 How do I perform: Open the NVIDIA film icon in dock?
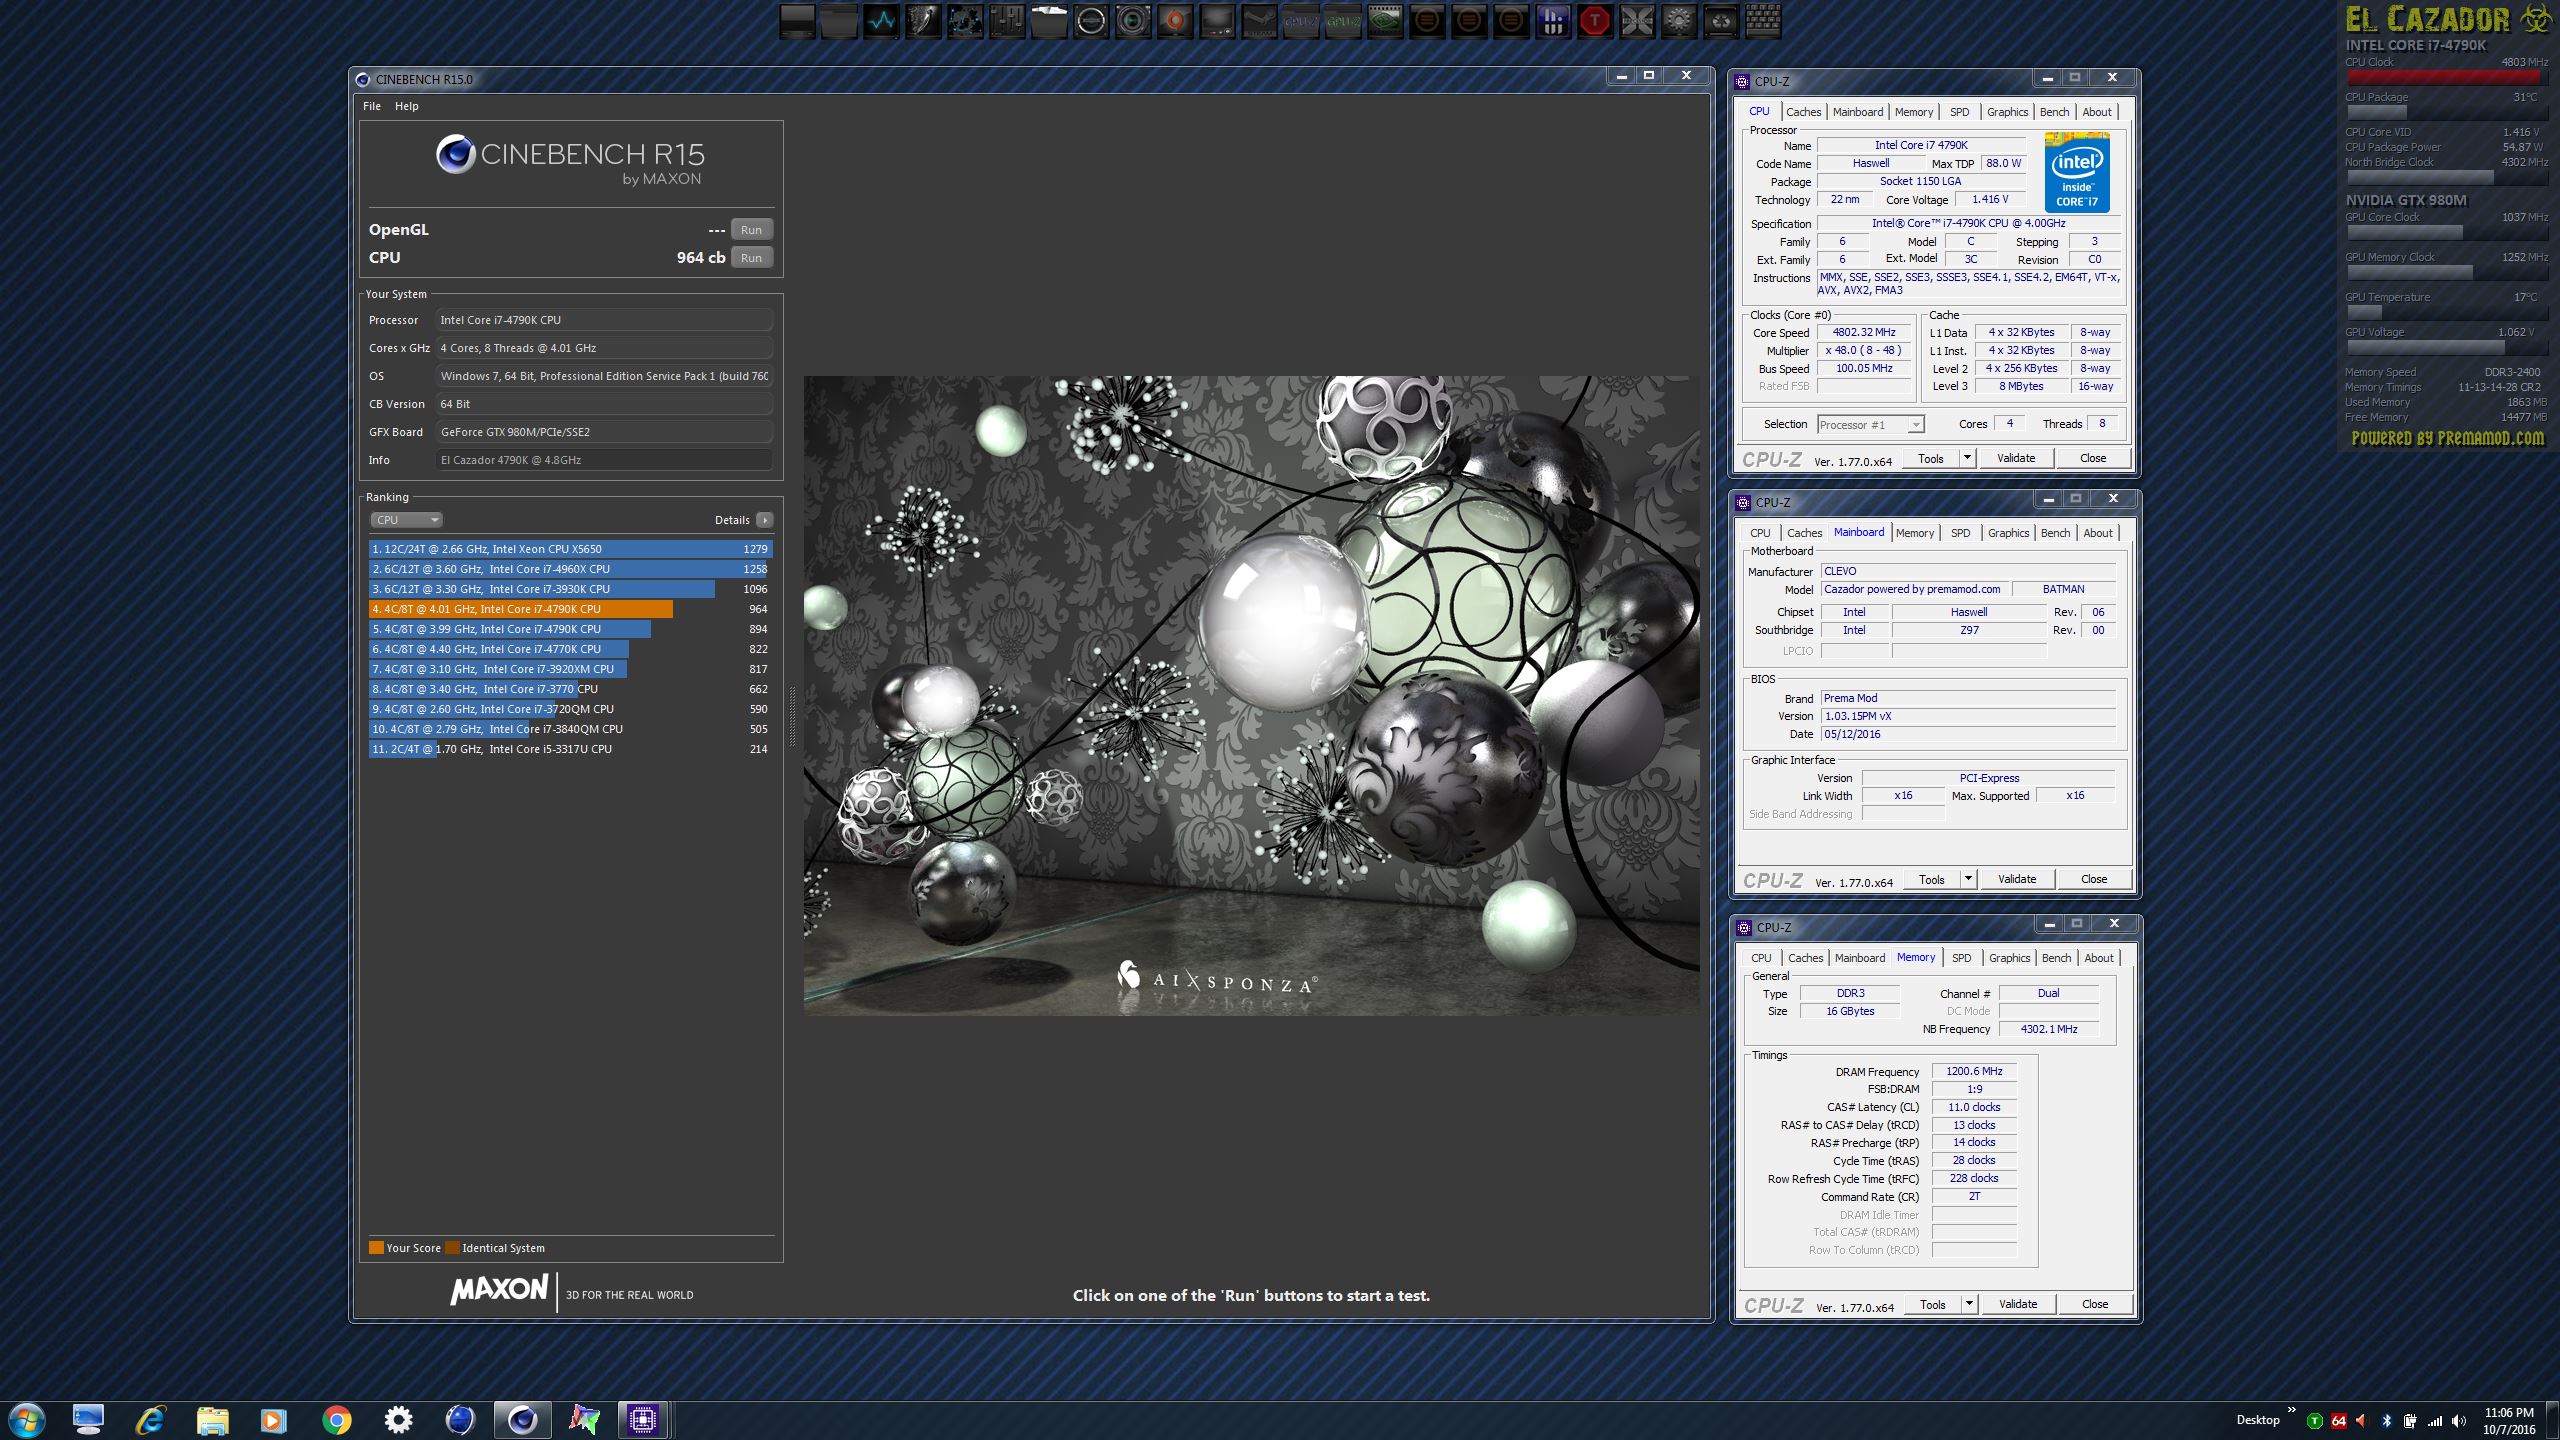pyautogui.click(x=1385, y=21)
